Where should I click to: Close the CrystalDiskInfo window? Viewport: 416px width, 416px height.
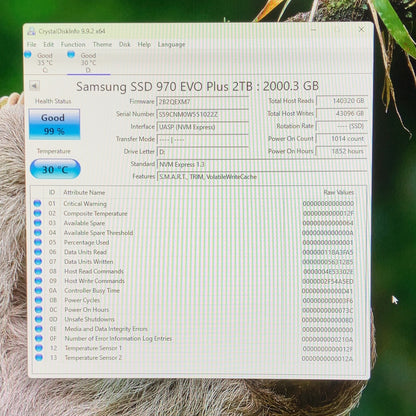click(361, 30)
